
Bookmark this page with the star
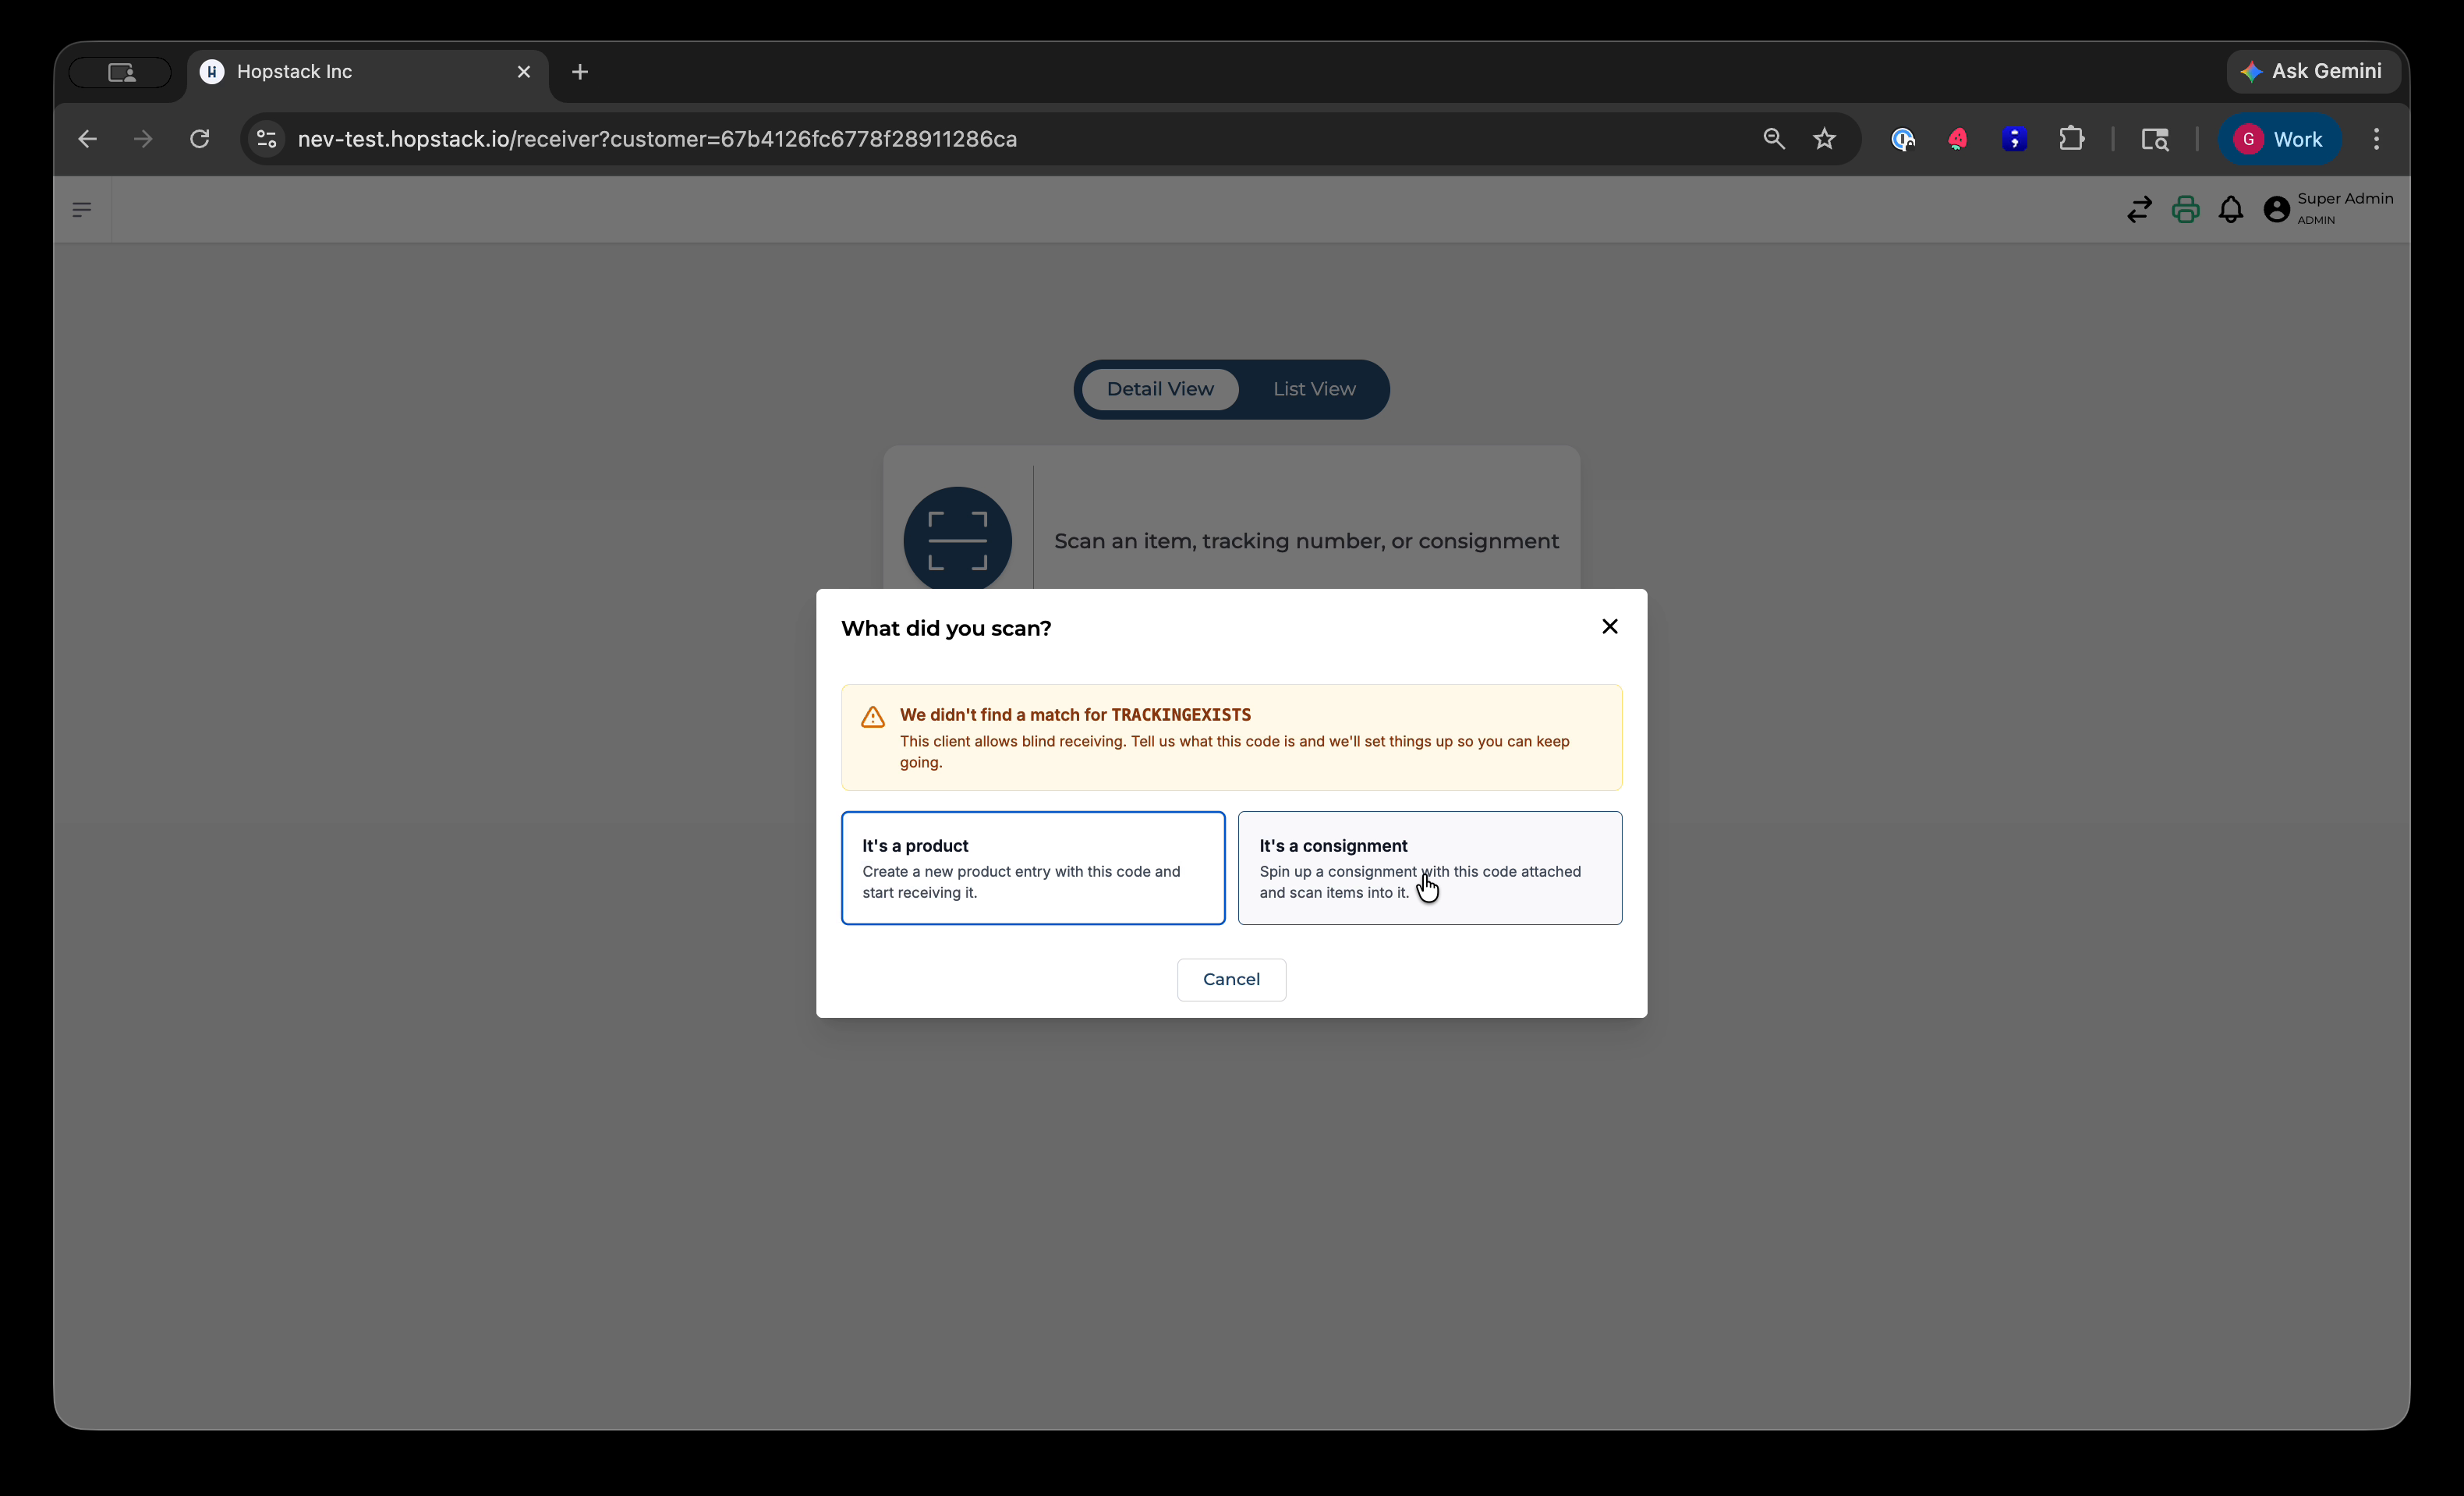coord(1825,139)
